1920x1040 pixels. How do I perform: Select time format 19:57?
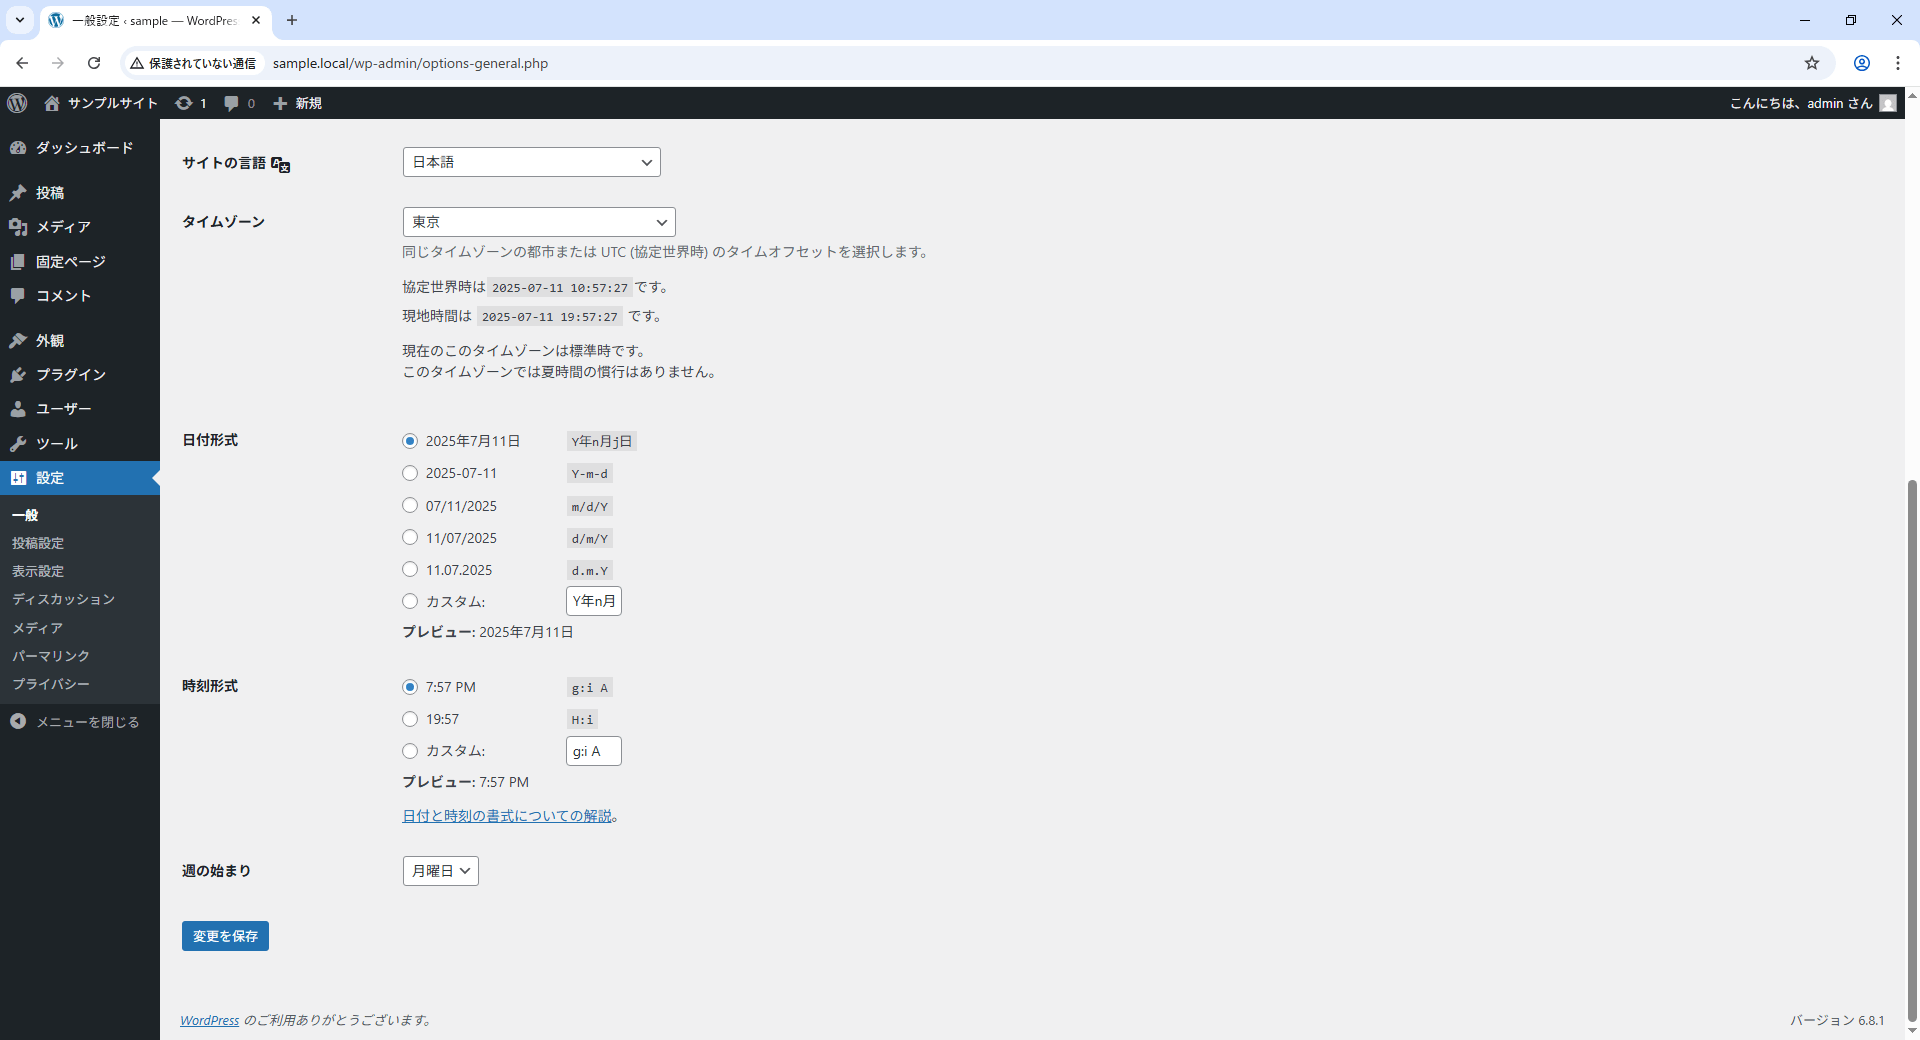(410, 719)
